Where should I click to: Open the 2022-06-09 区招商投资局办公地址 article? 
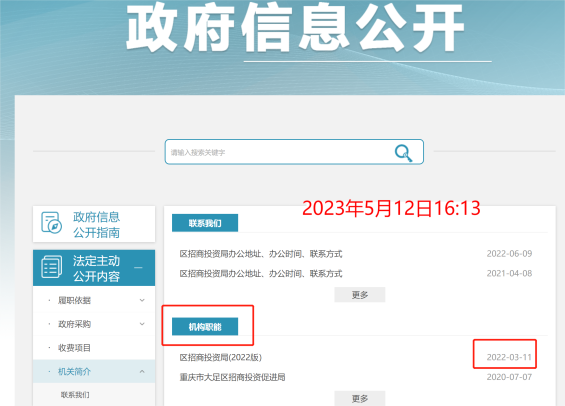(x=261, y=254)
